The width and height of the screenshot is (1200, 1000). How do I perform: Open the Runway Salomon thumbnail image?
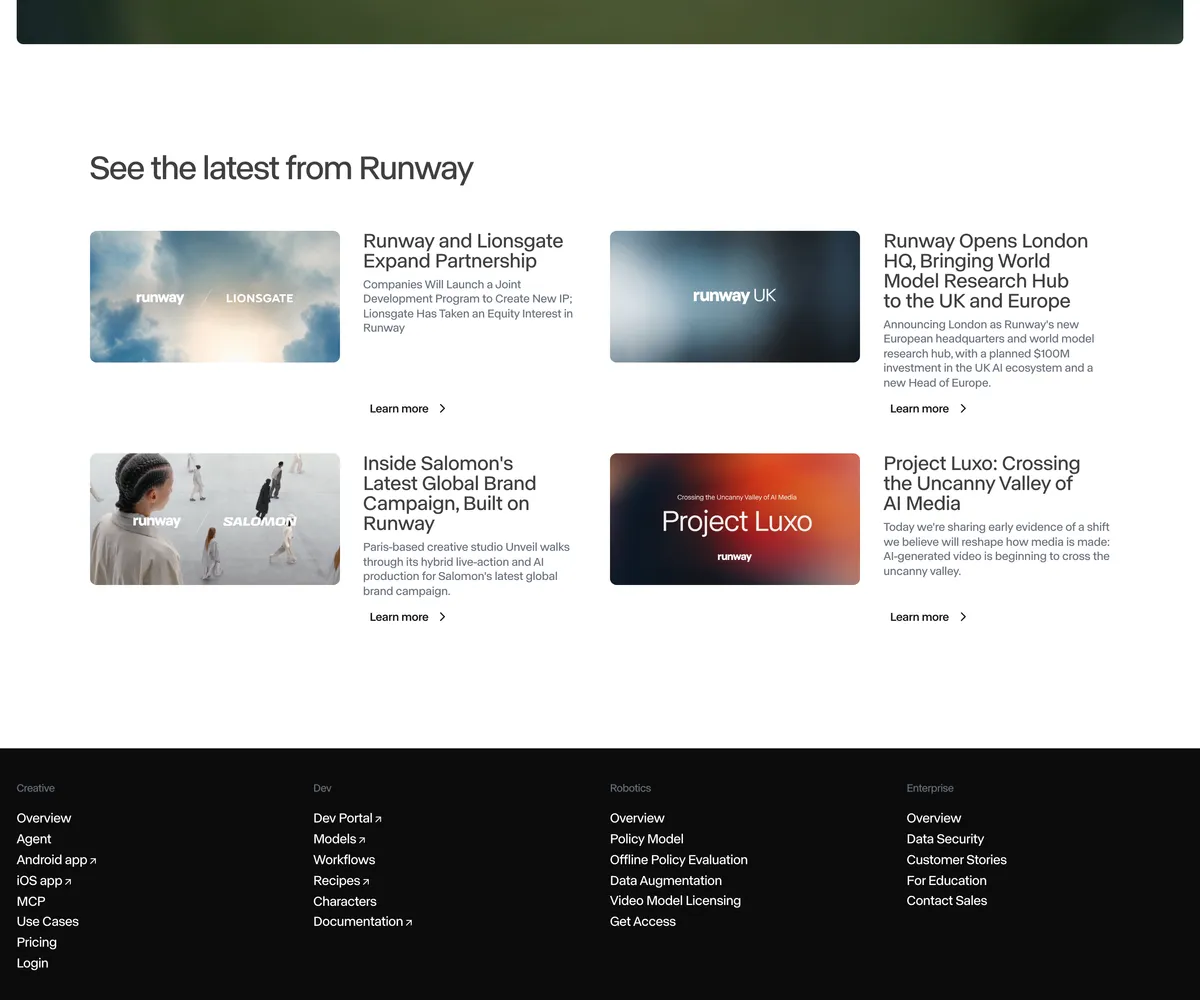215,519
